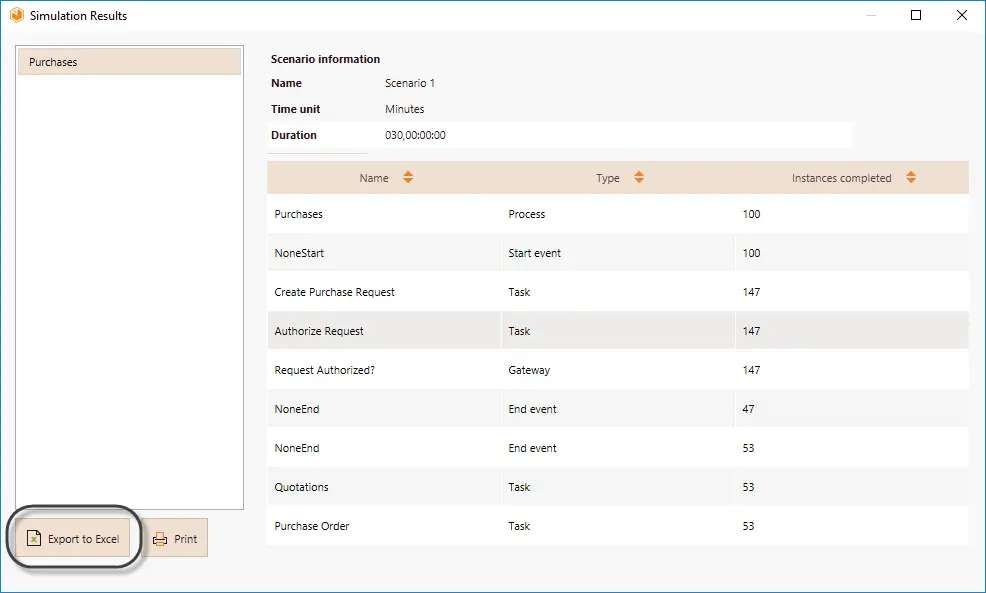Close the Simulation Results window
The height and width of the screenshot is (593, 986).
[x=961, y=15]
